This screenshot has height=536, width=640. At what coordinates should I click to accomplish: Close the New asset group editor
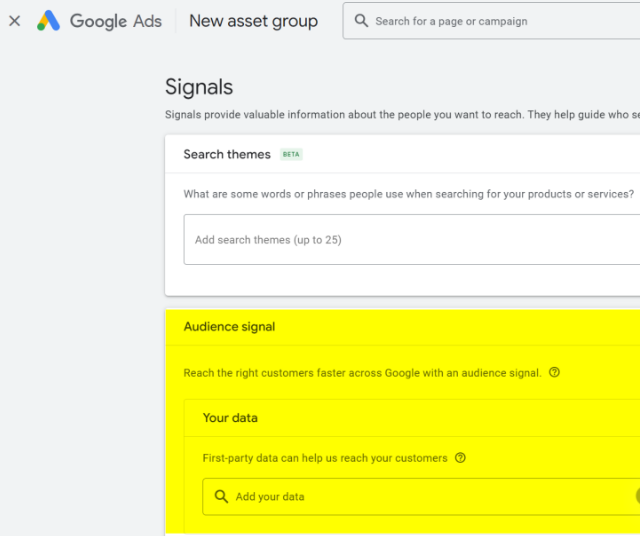[15, 21]
